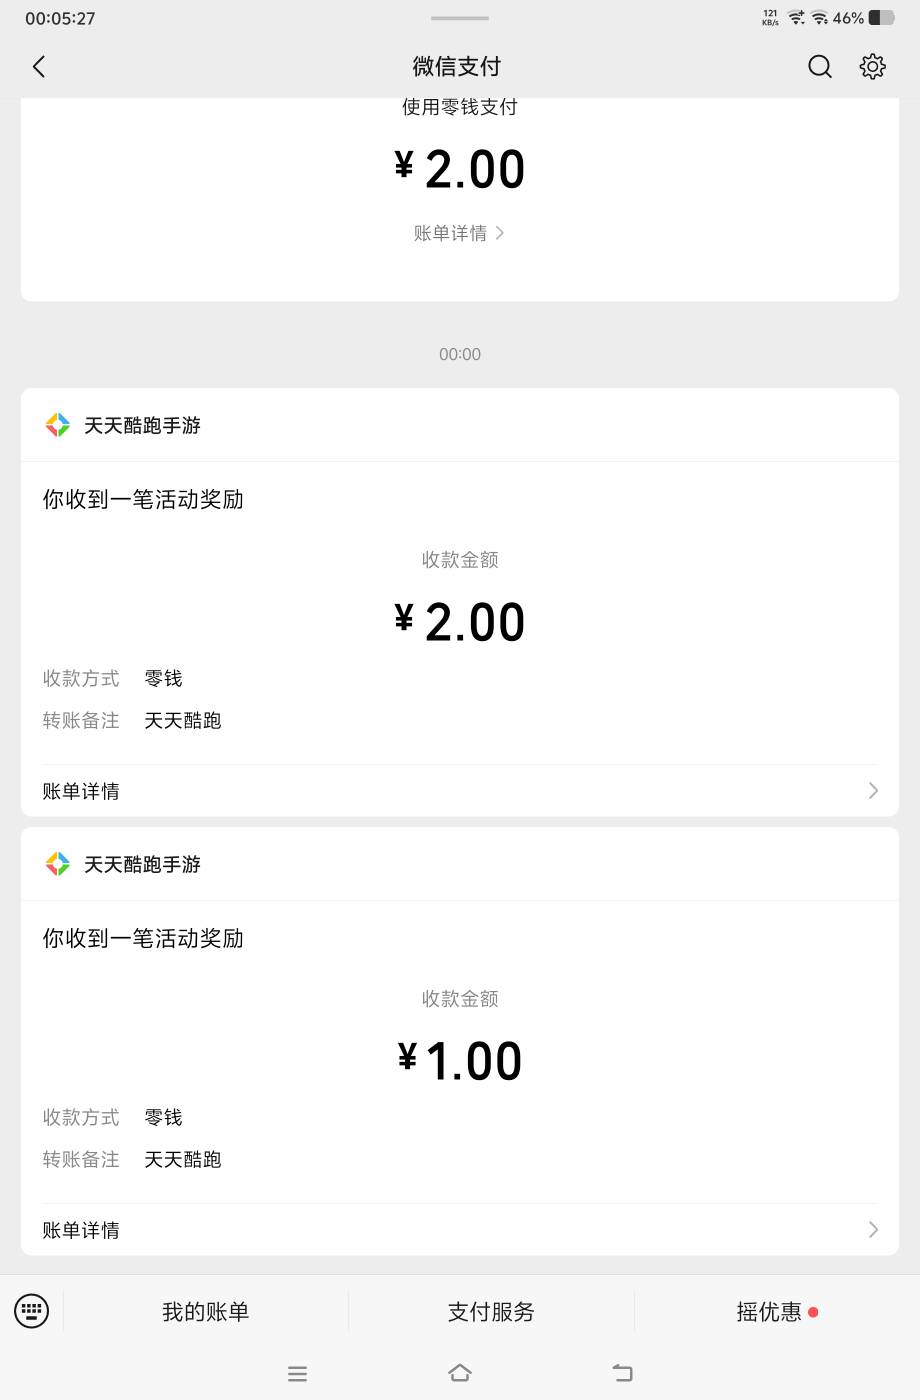Switch to keyboard input icon
The width and height of the screenshot is (920, 1400).
pos(31,1311)
